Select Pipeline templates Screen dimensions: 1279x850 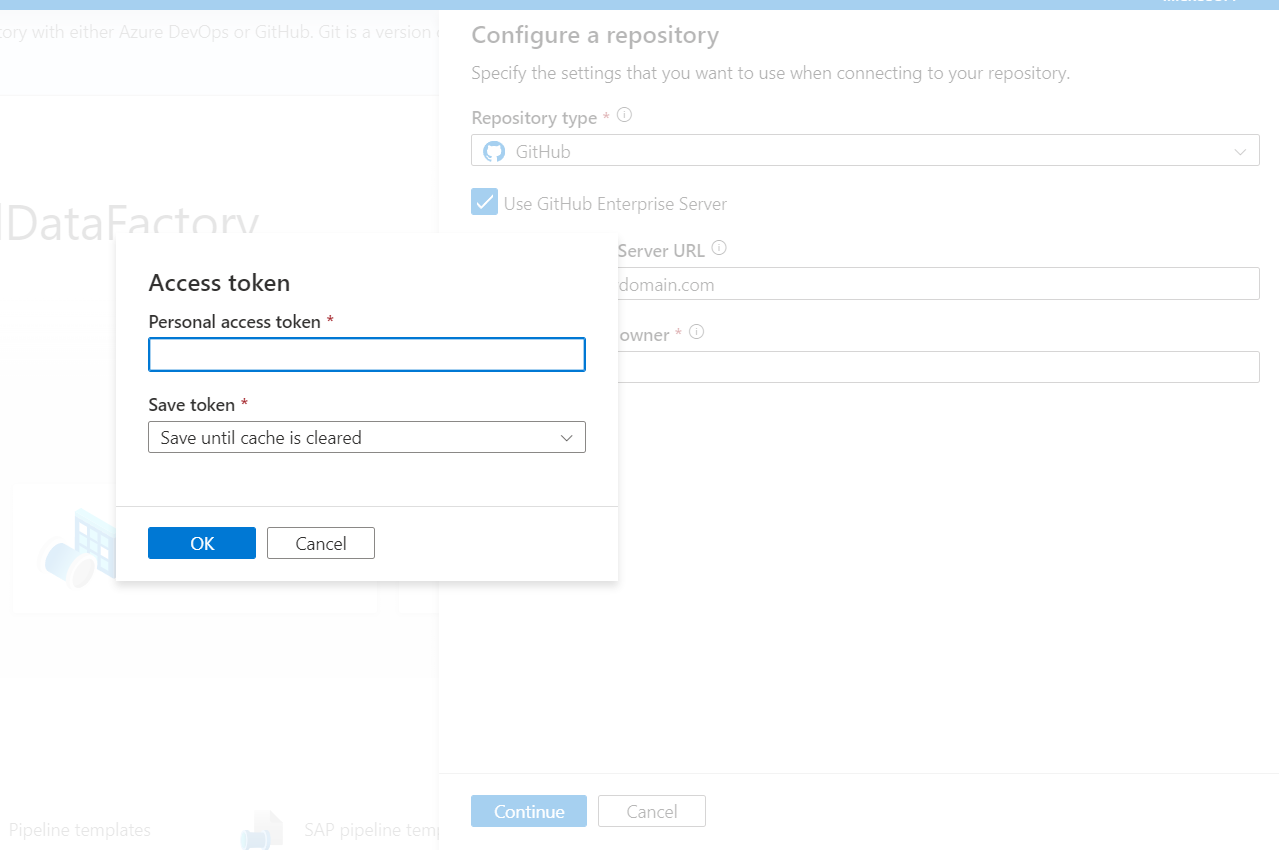[x=79, y=829]
